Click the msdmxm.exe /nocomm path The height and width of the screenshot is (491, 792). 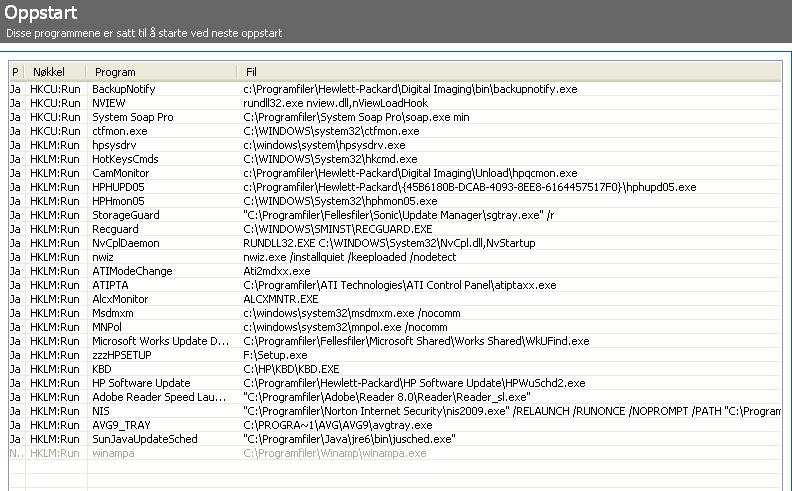tap(352, 313)
